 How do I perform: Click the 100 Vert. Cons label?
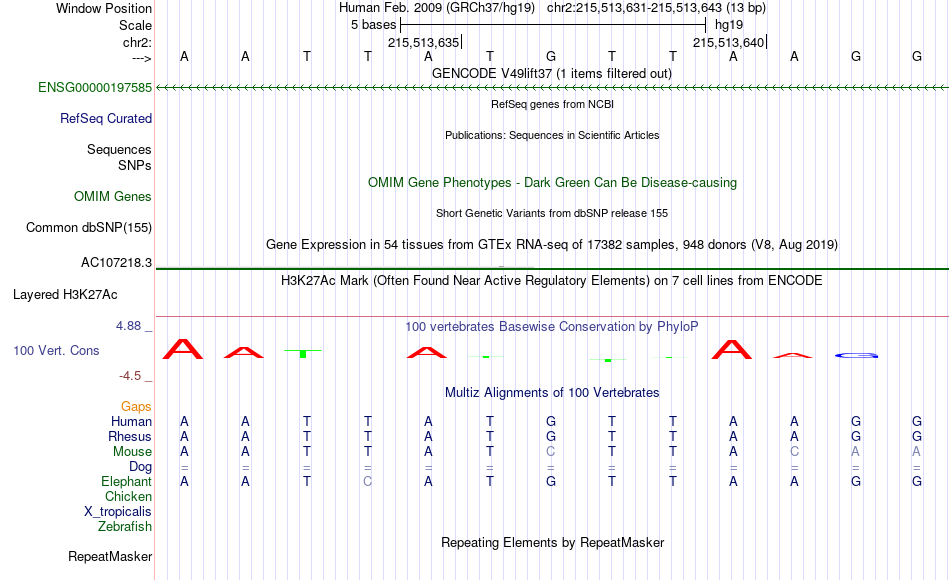(56, 350)
